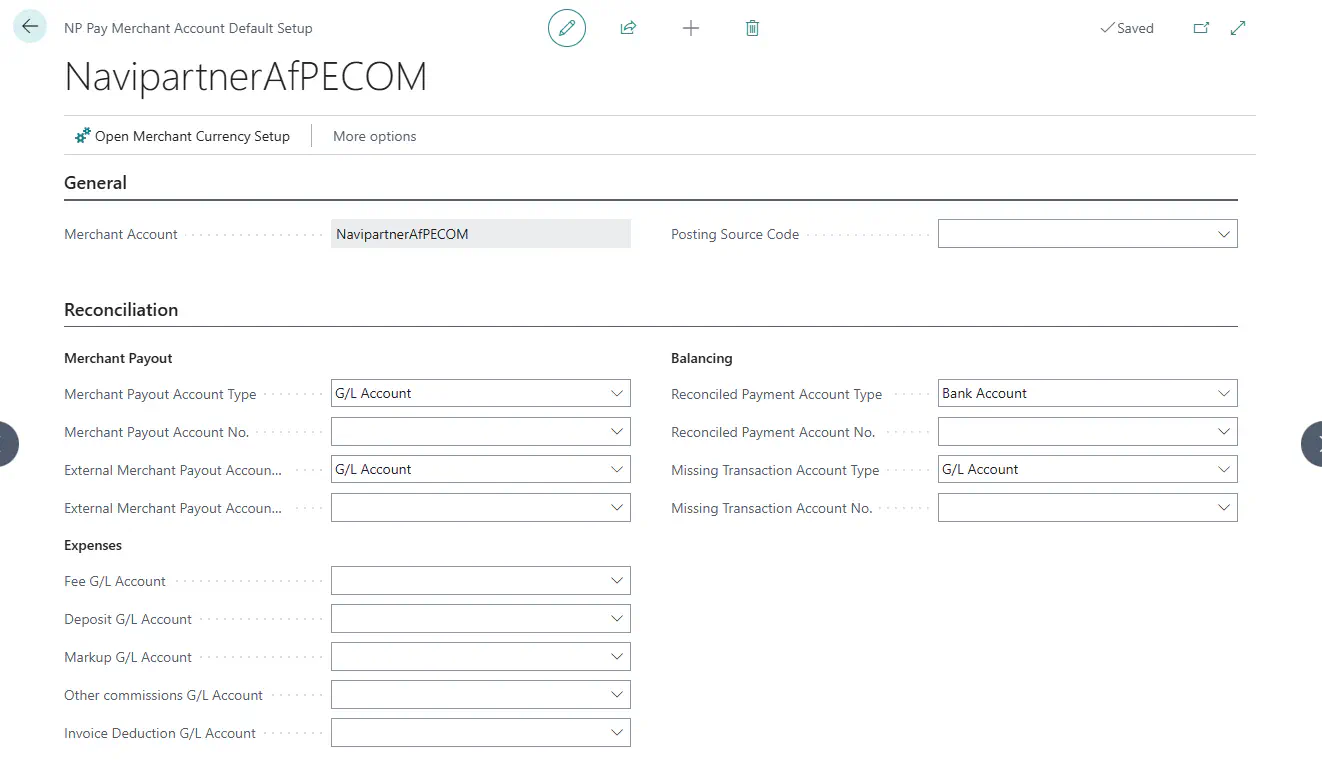Click the pencil edit icon
This screenshot has width=1322, height=781.
(566, 28)
